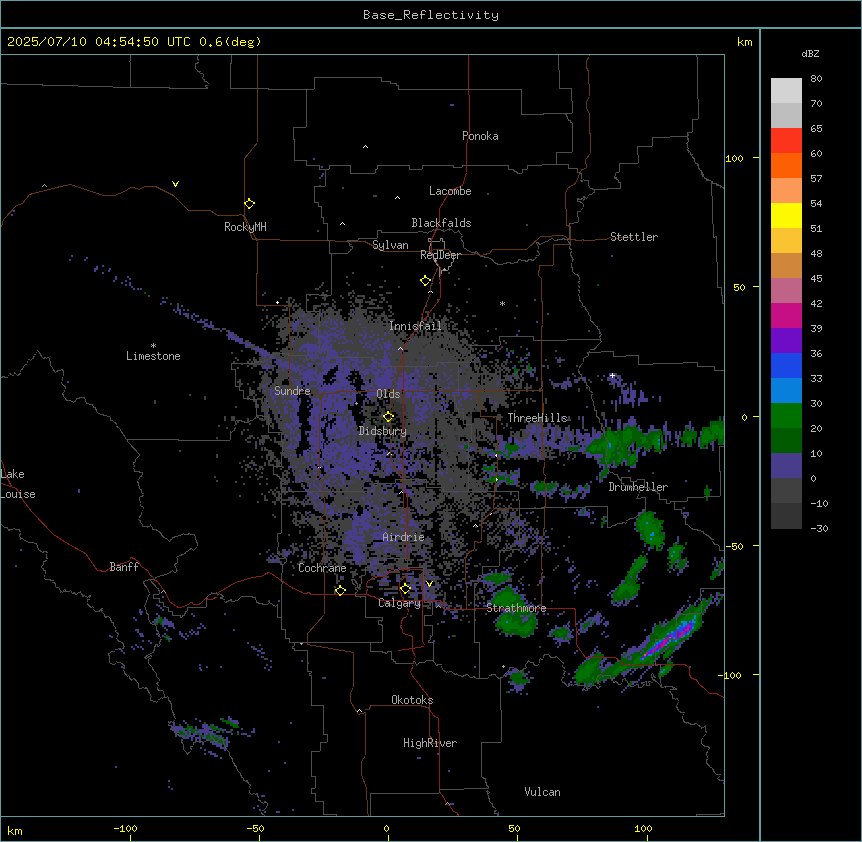This screenshot has height=842, width=862.
Task: Click the Banff label
Action: [124, 567]
